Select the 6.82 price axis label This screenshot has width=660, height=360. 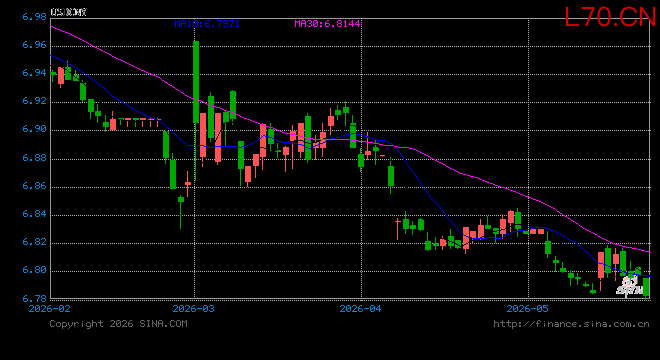(x=35, y=242)
